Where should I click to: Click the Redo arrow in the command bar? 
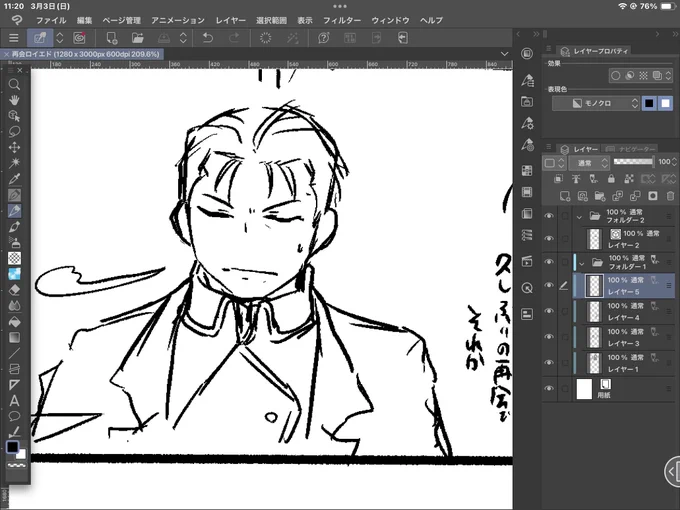tap(234, 38)
